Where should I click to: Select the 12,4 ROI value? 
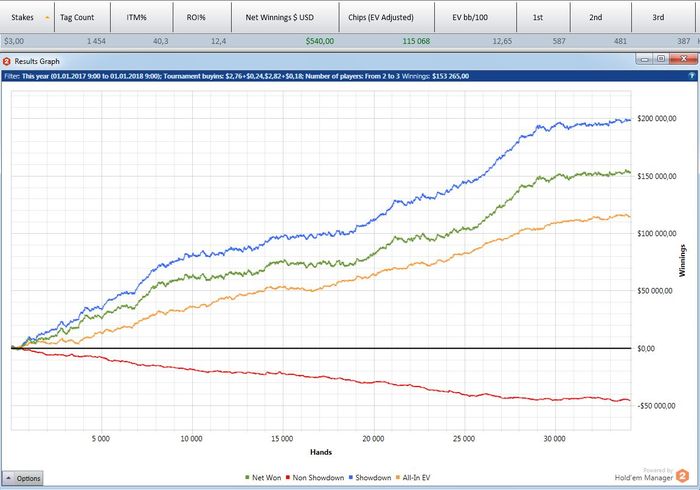(218, 41)
